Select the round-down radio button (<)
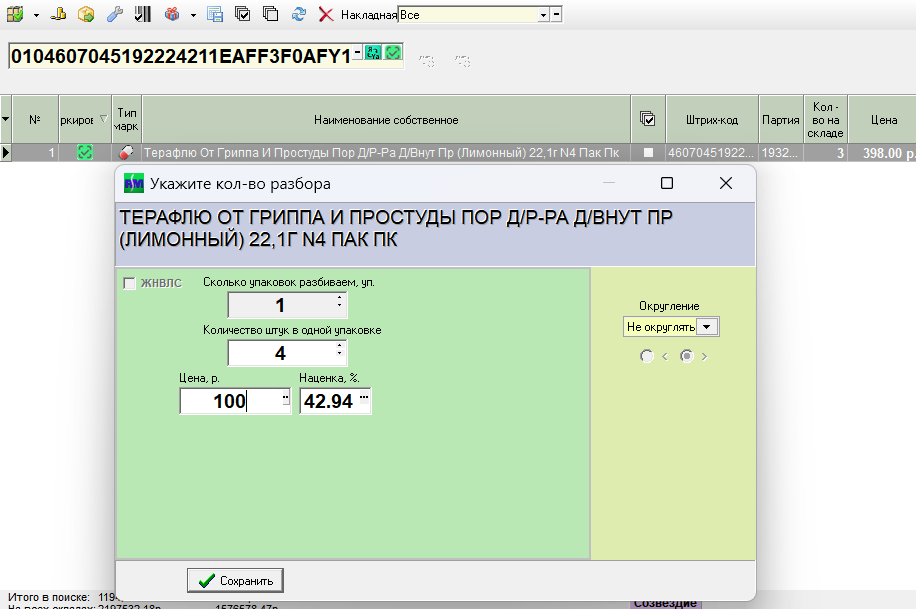Image resolution: width=916 pixels, height=609 pixels. 647,356
